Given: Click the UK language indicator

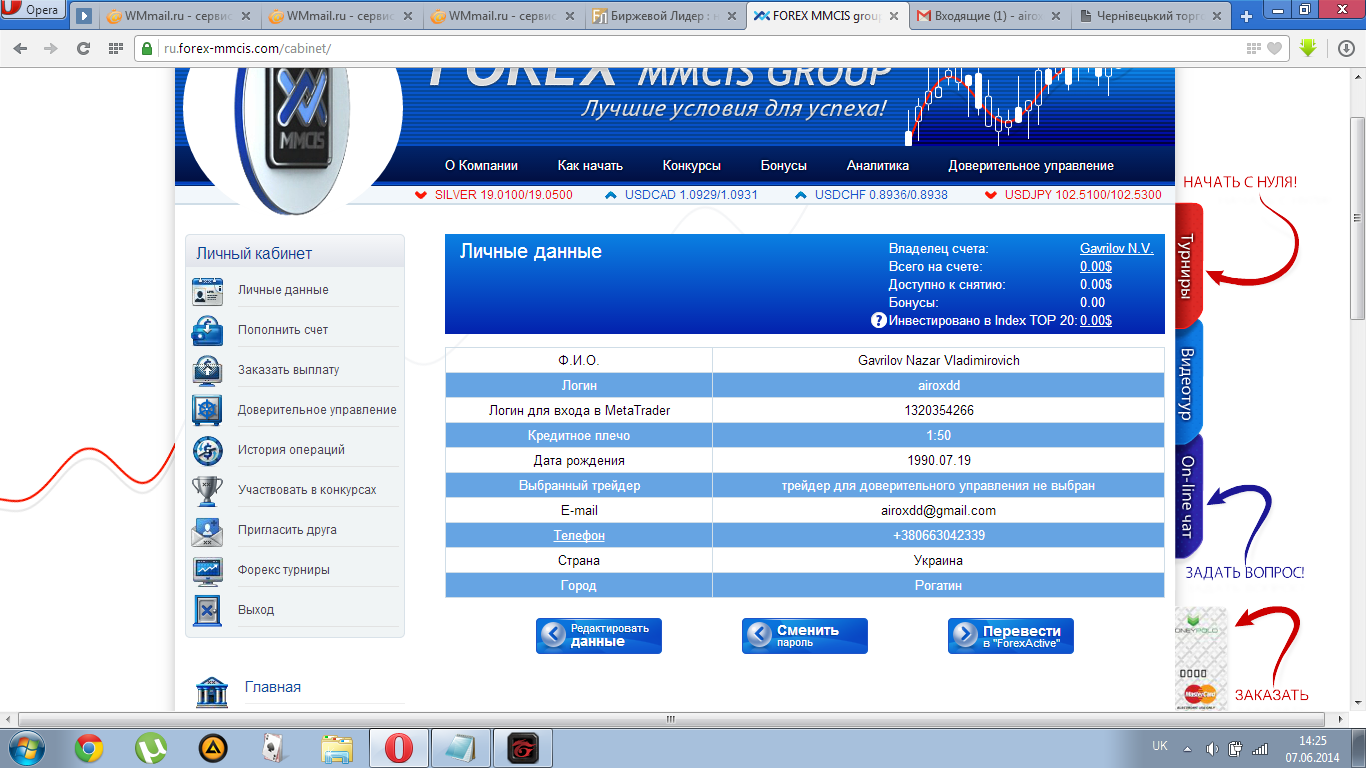Looking at the screenshot, I should 1160,746.
